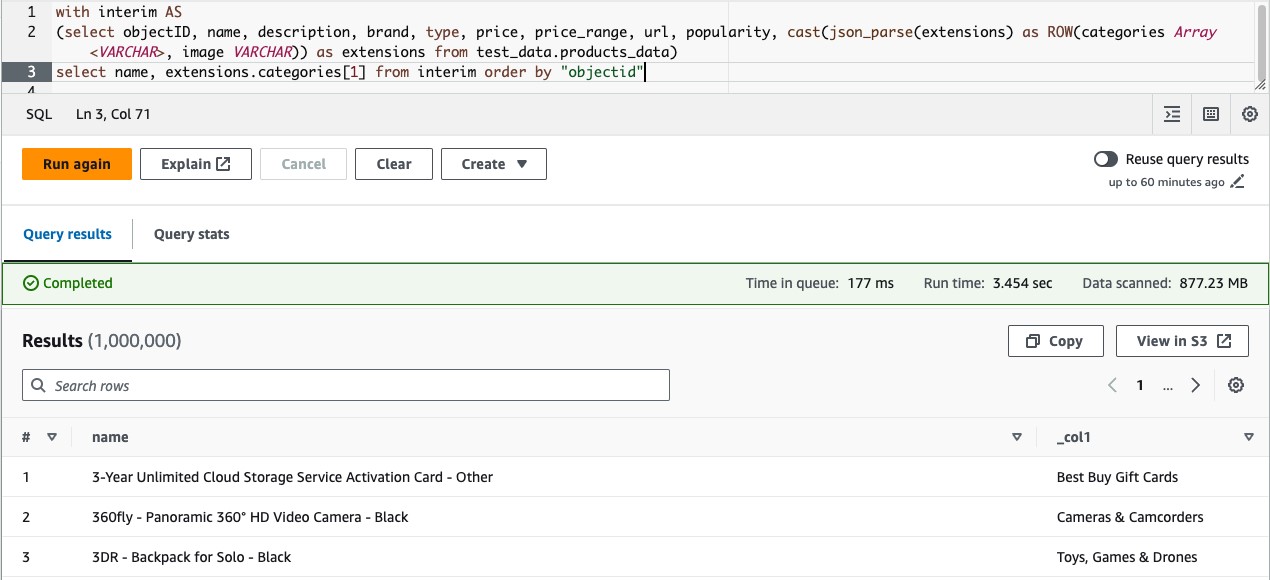
Task: Open the results table preferences gear
Action: pyautogui.click(x=1236, y=384)
